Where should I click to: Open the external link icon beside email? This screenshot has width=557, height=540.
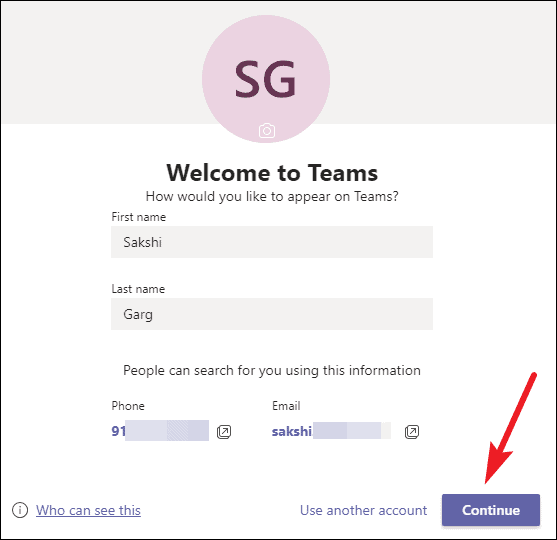412,432
